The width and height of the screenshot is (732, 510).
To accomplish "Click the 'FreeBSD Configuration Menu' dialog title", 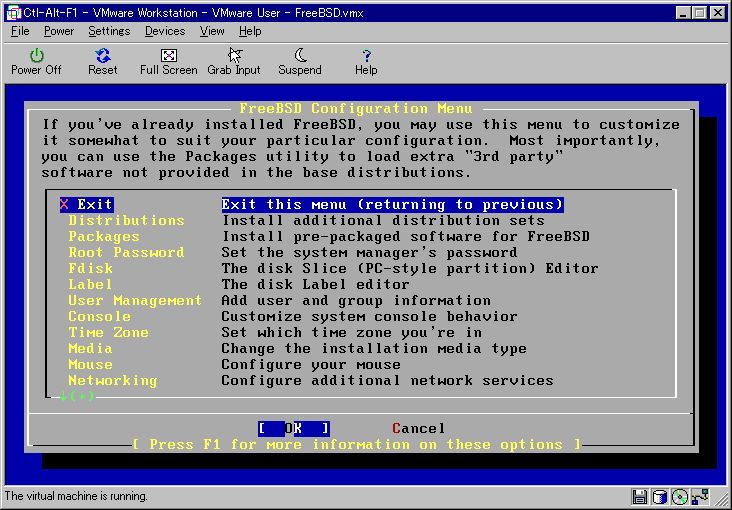I will 356,109.
